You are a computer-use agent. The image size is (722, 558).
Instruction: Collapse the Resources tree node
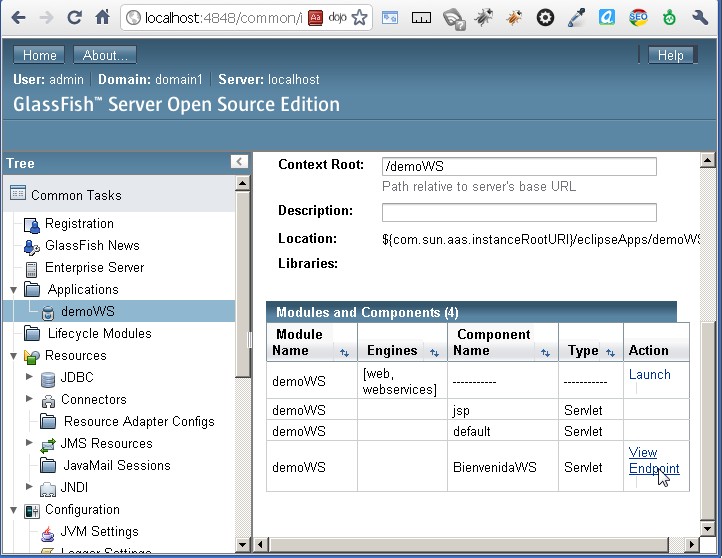(x=13, y=356)
